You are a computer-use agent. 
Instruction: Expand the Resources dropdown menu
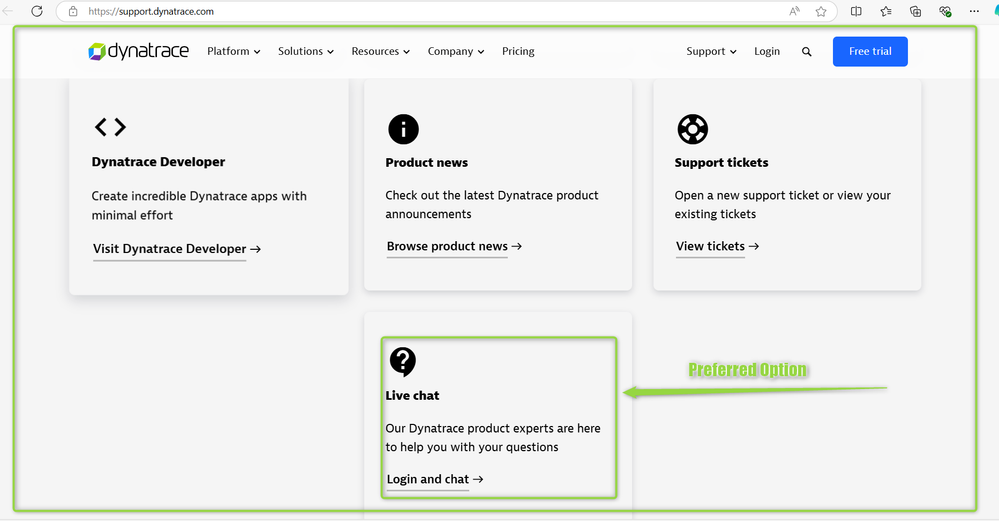(380, 52)
